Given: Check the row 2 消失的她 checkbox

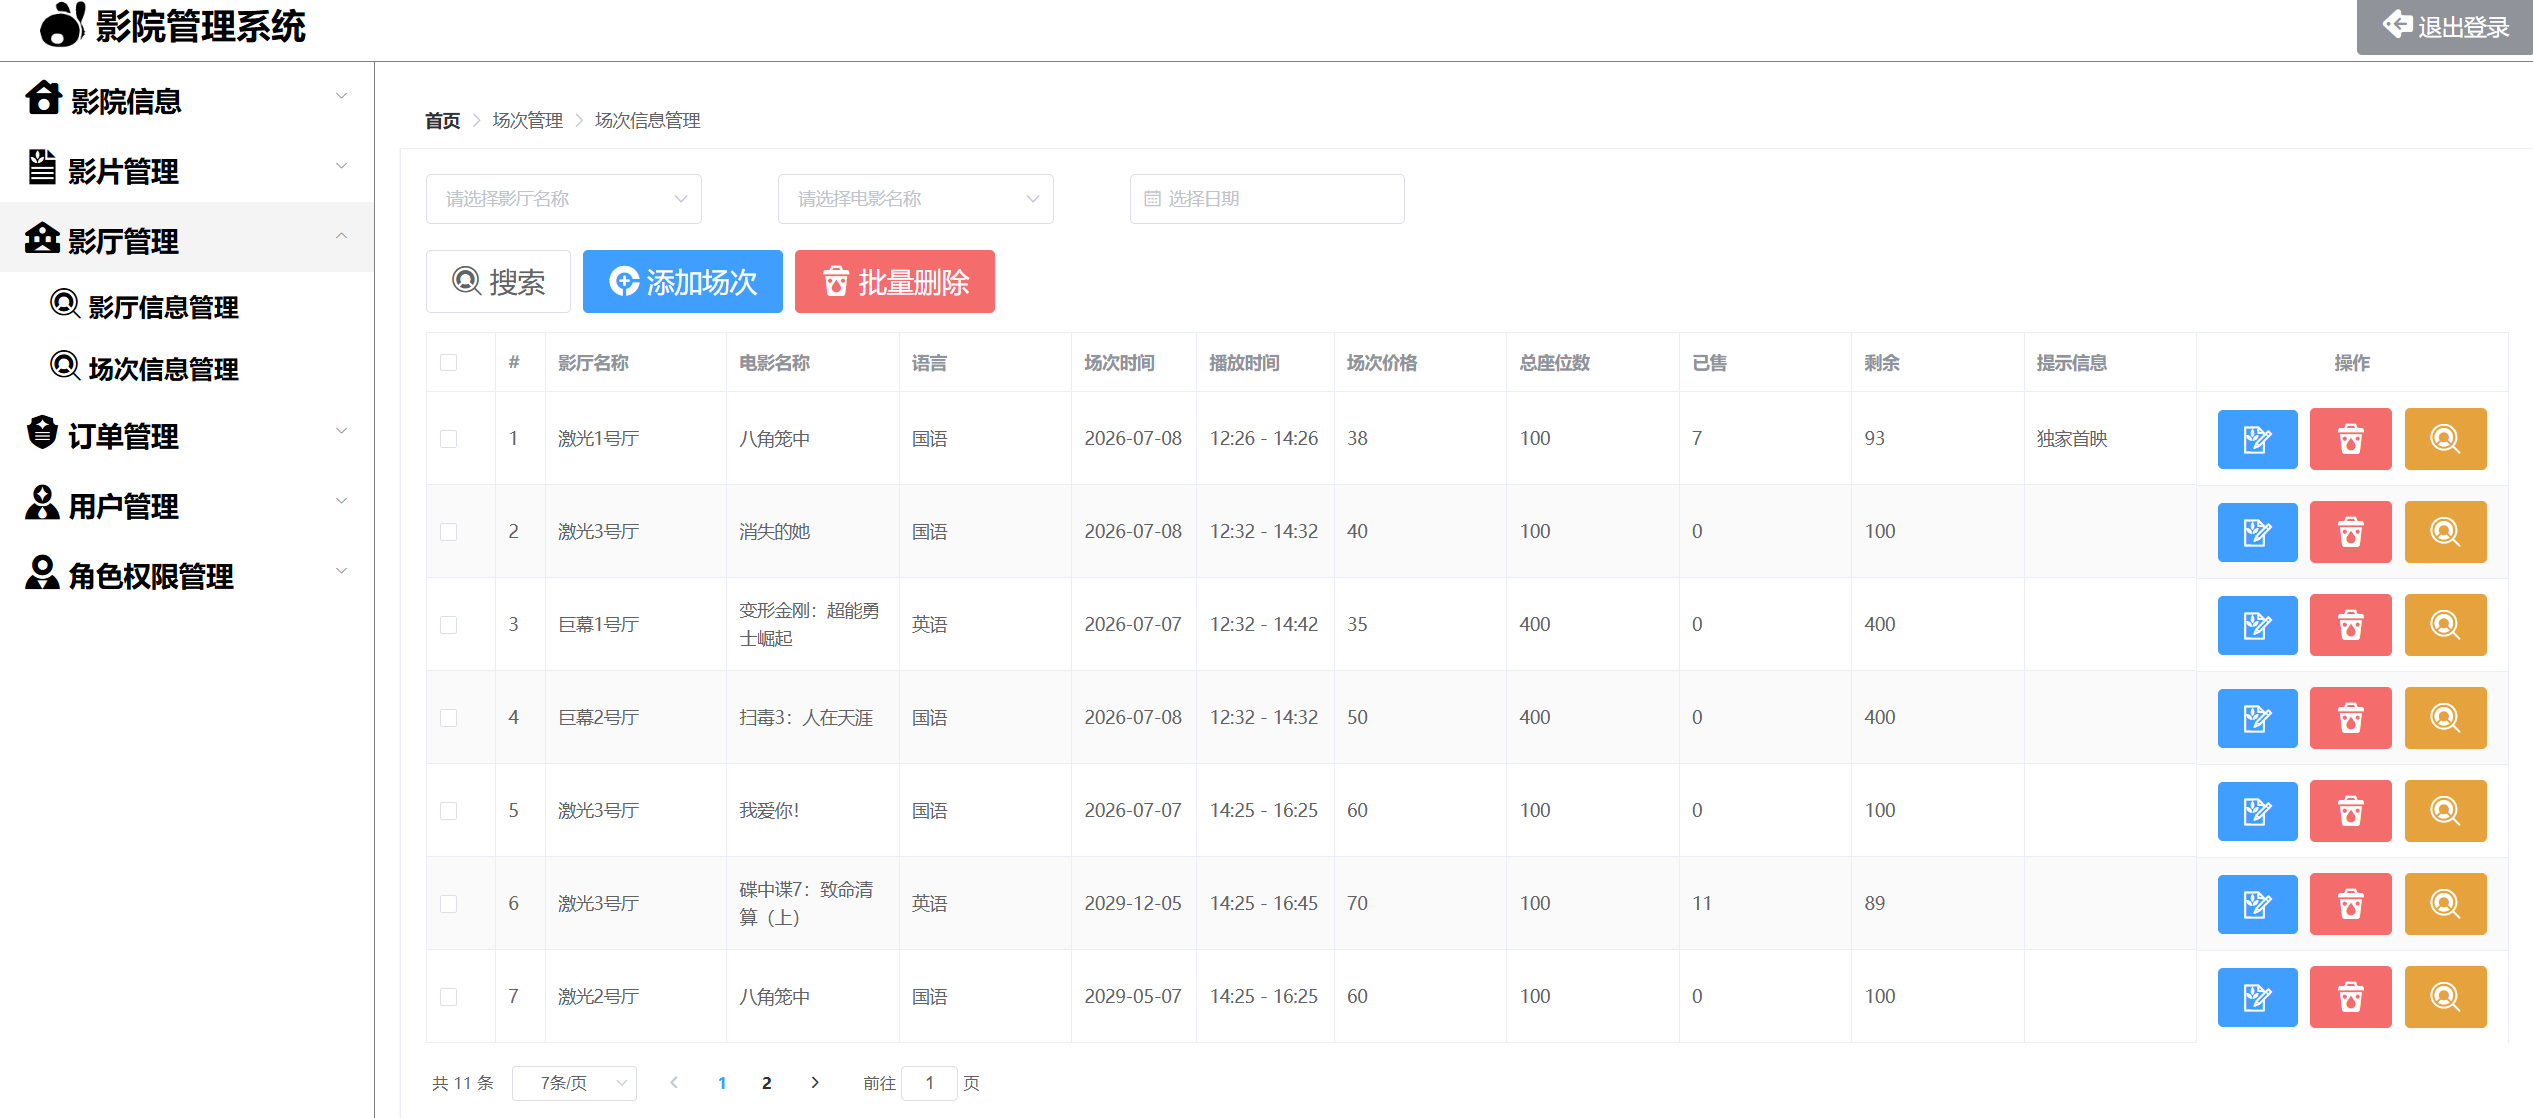Looking at the screenshot, I should click(x=449, y=532).
